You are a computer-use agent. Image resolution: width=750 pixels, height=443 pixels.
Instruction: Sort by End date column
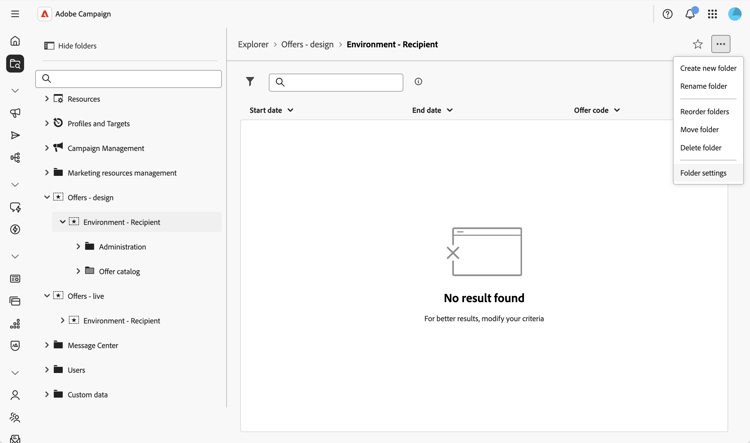(432, 110)
